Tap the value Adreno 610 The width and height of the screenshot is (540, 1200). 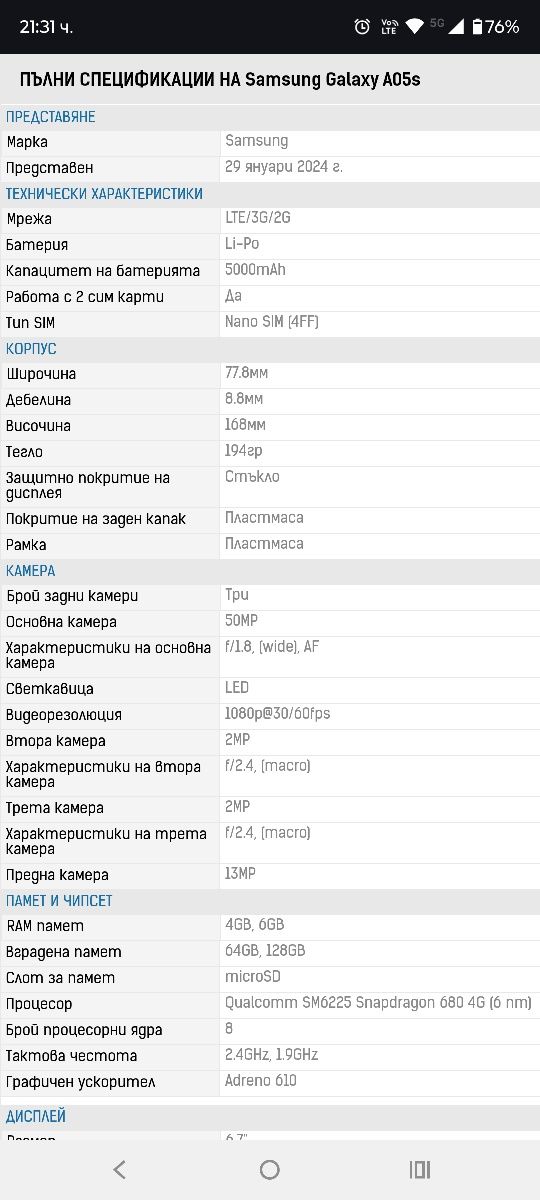click(261, 1081)
